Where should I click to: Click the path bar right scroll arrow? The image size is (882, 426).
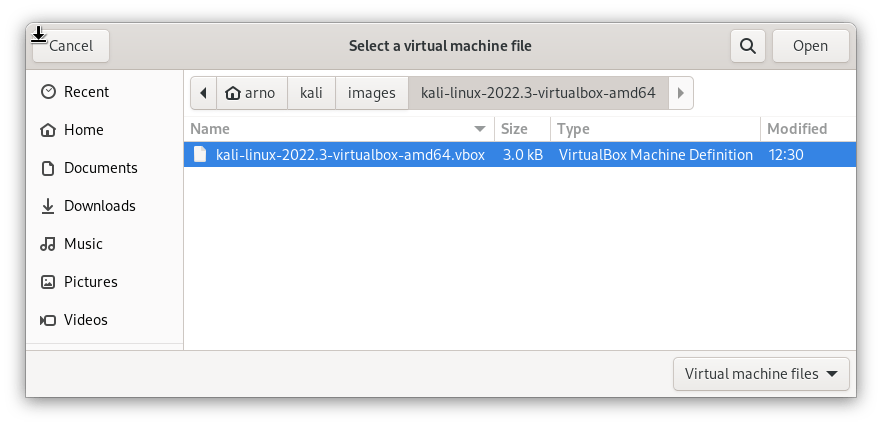(680, 93)
